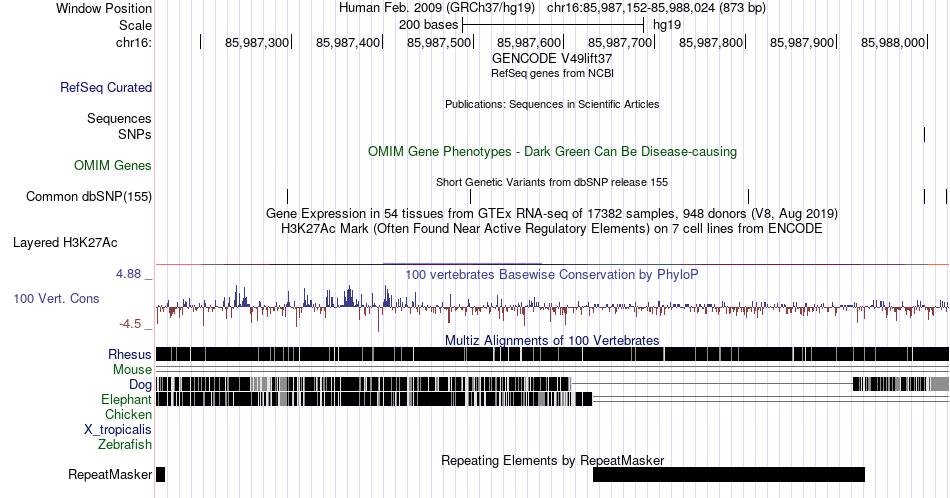Image resolution: width=950 pixels, height=498 pixels.
Task: Click the Window Position label
Action: [104, 8]
